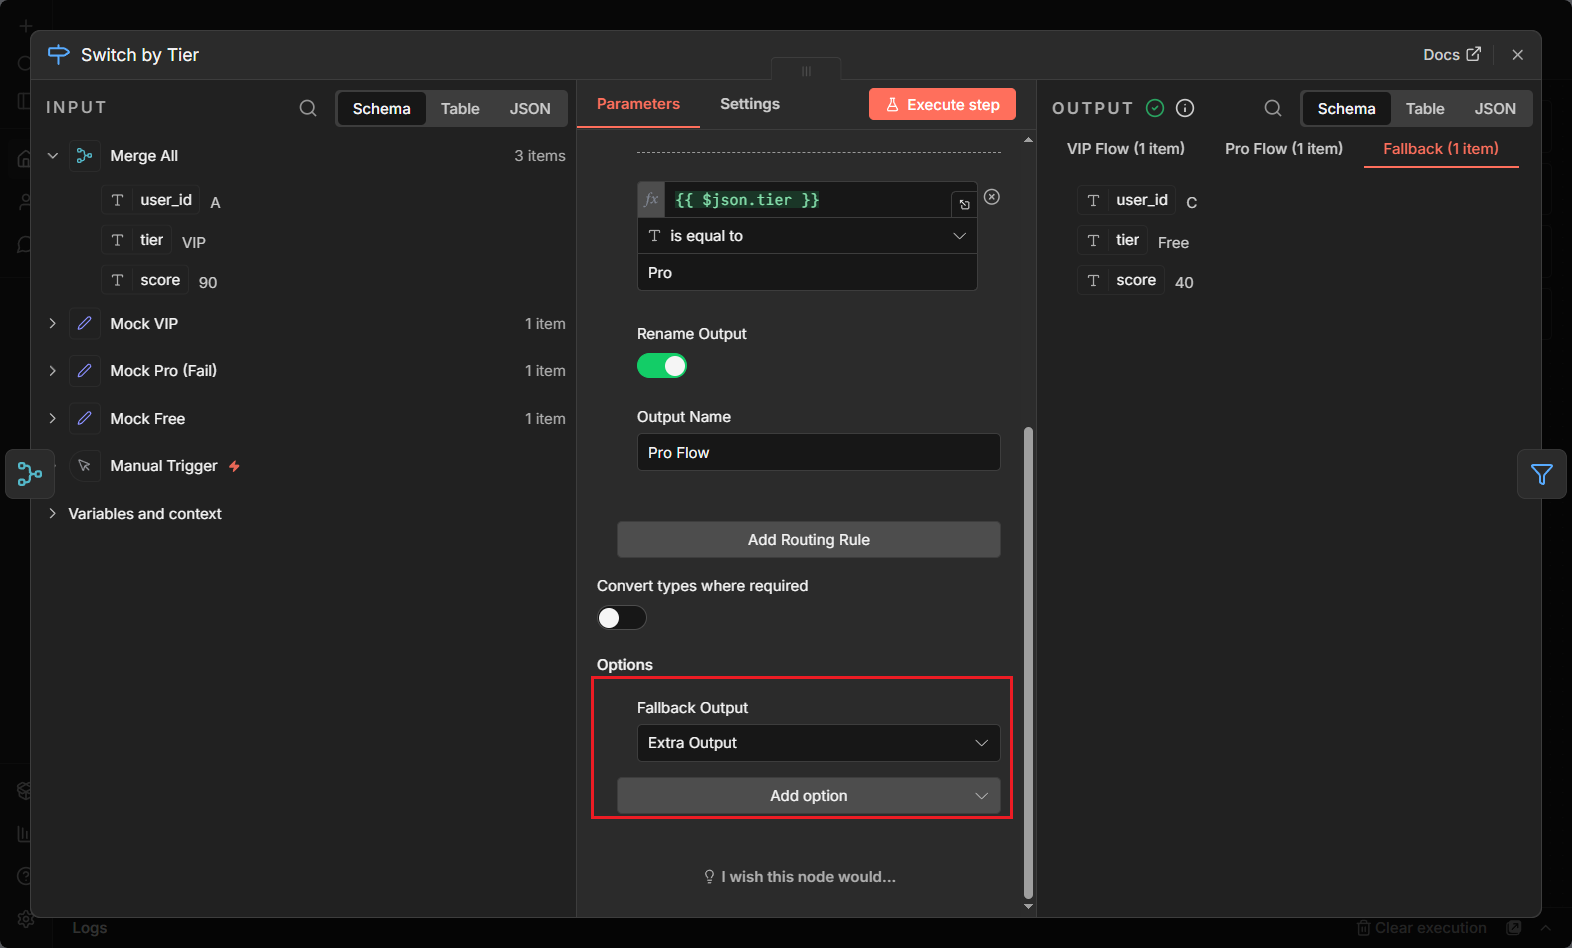This screenshot has height=948, width=1572.
Task: Click the Merge node icon on the left edge
Action: [x=30, y=474]
